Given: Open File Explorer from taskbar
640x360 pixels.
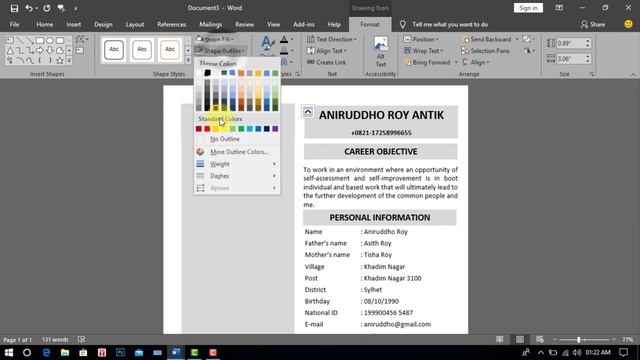Looking at the screenshot, I should (x=65, y=352).
